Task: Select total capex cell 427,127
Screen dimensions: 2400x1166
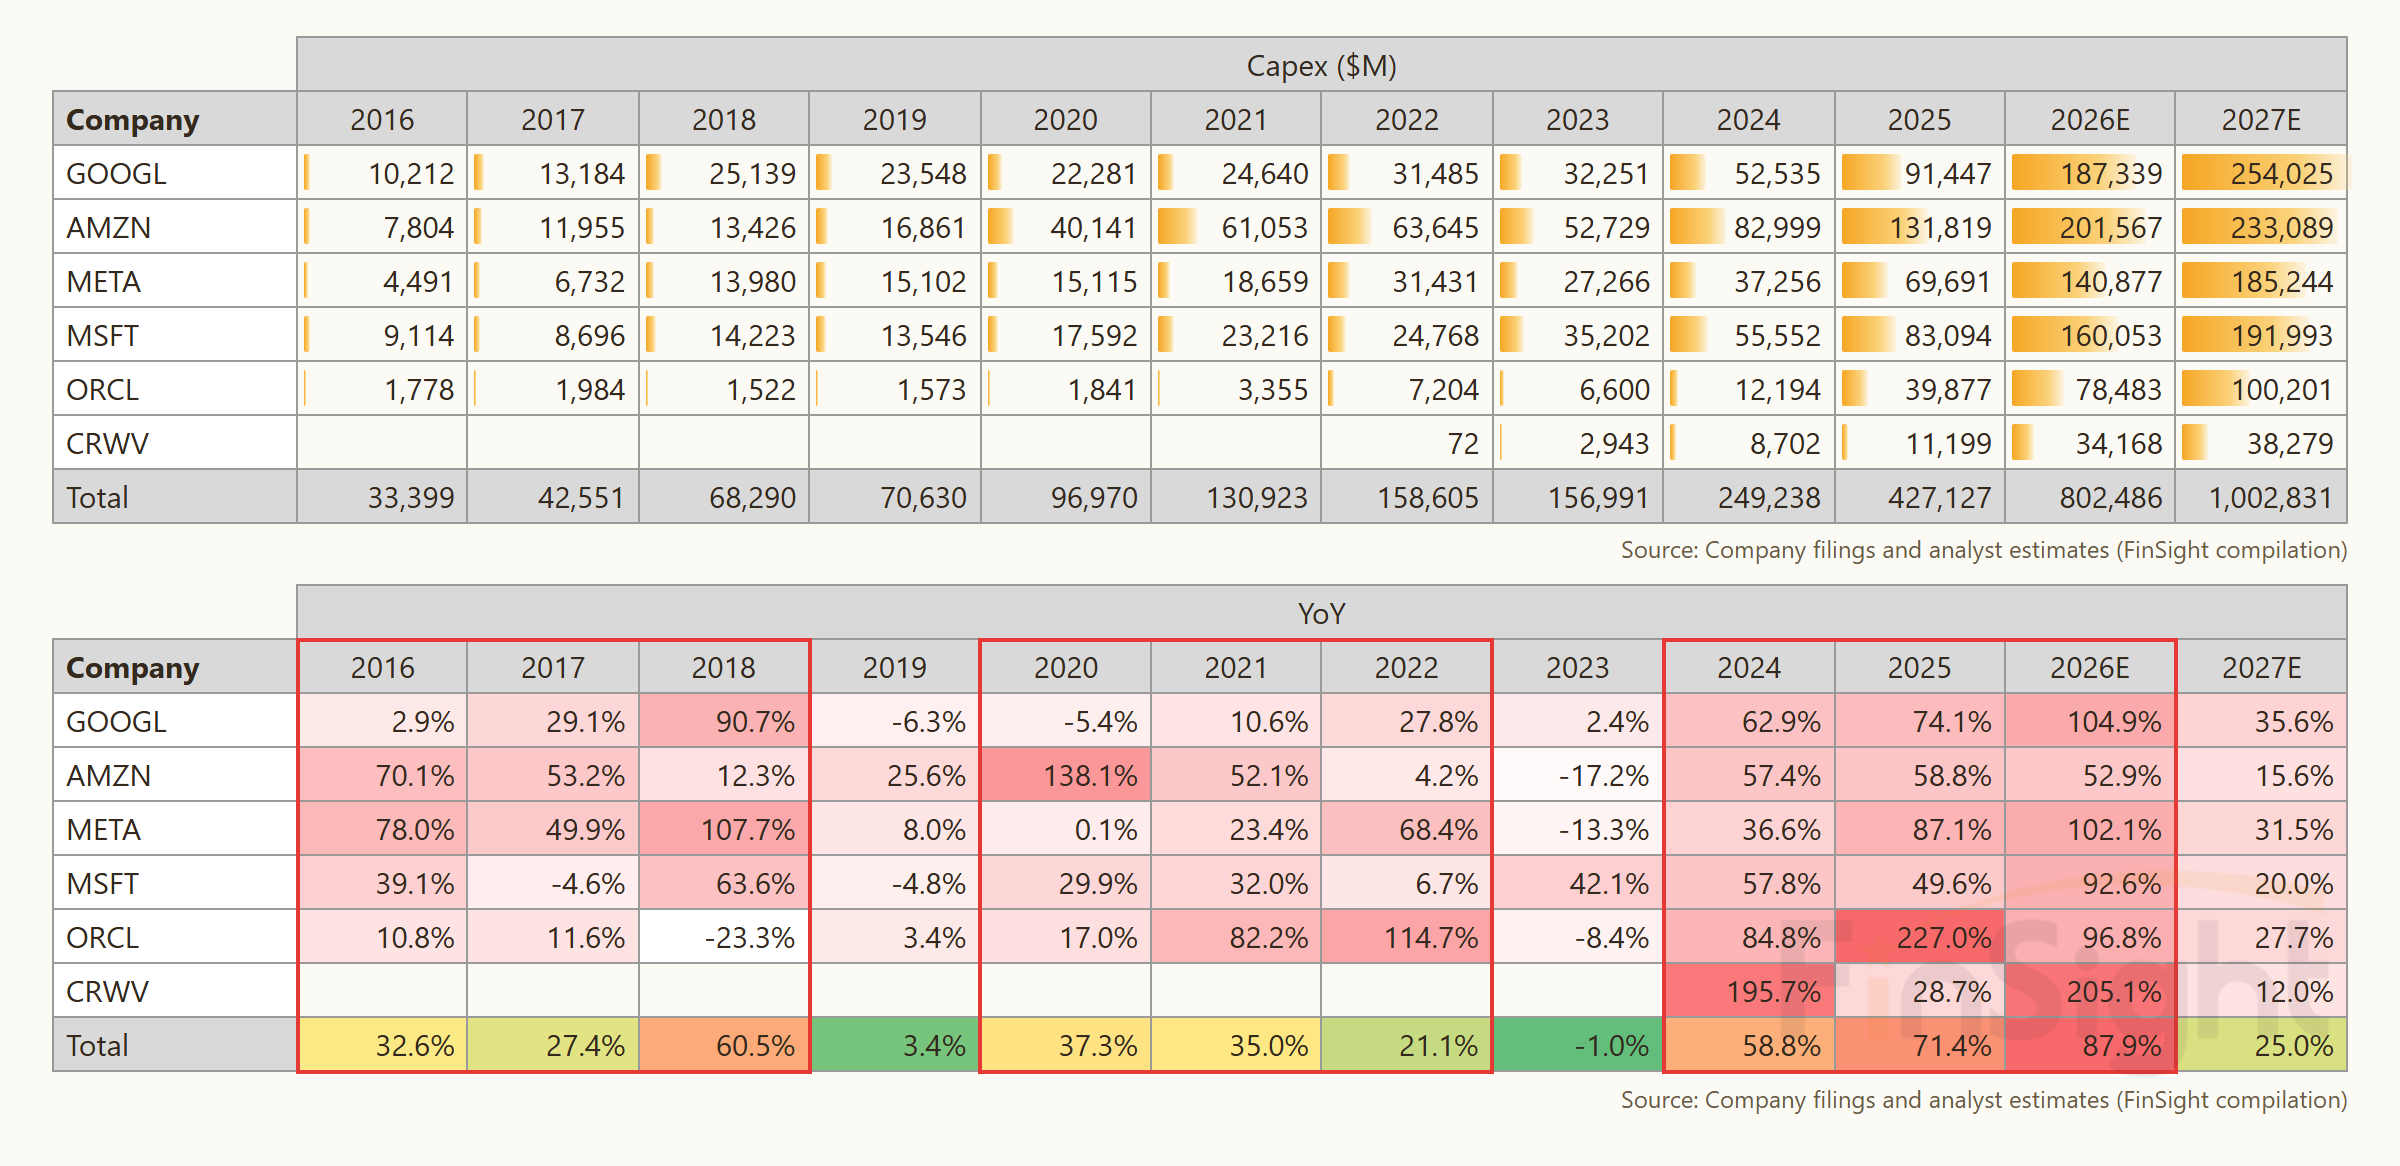Action: click(x=1919, y=497)
